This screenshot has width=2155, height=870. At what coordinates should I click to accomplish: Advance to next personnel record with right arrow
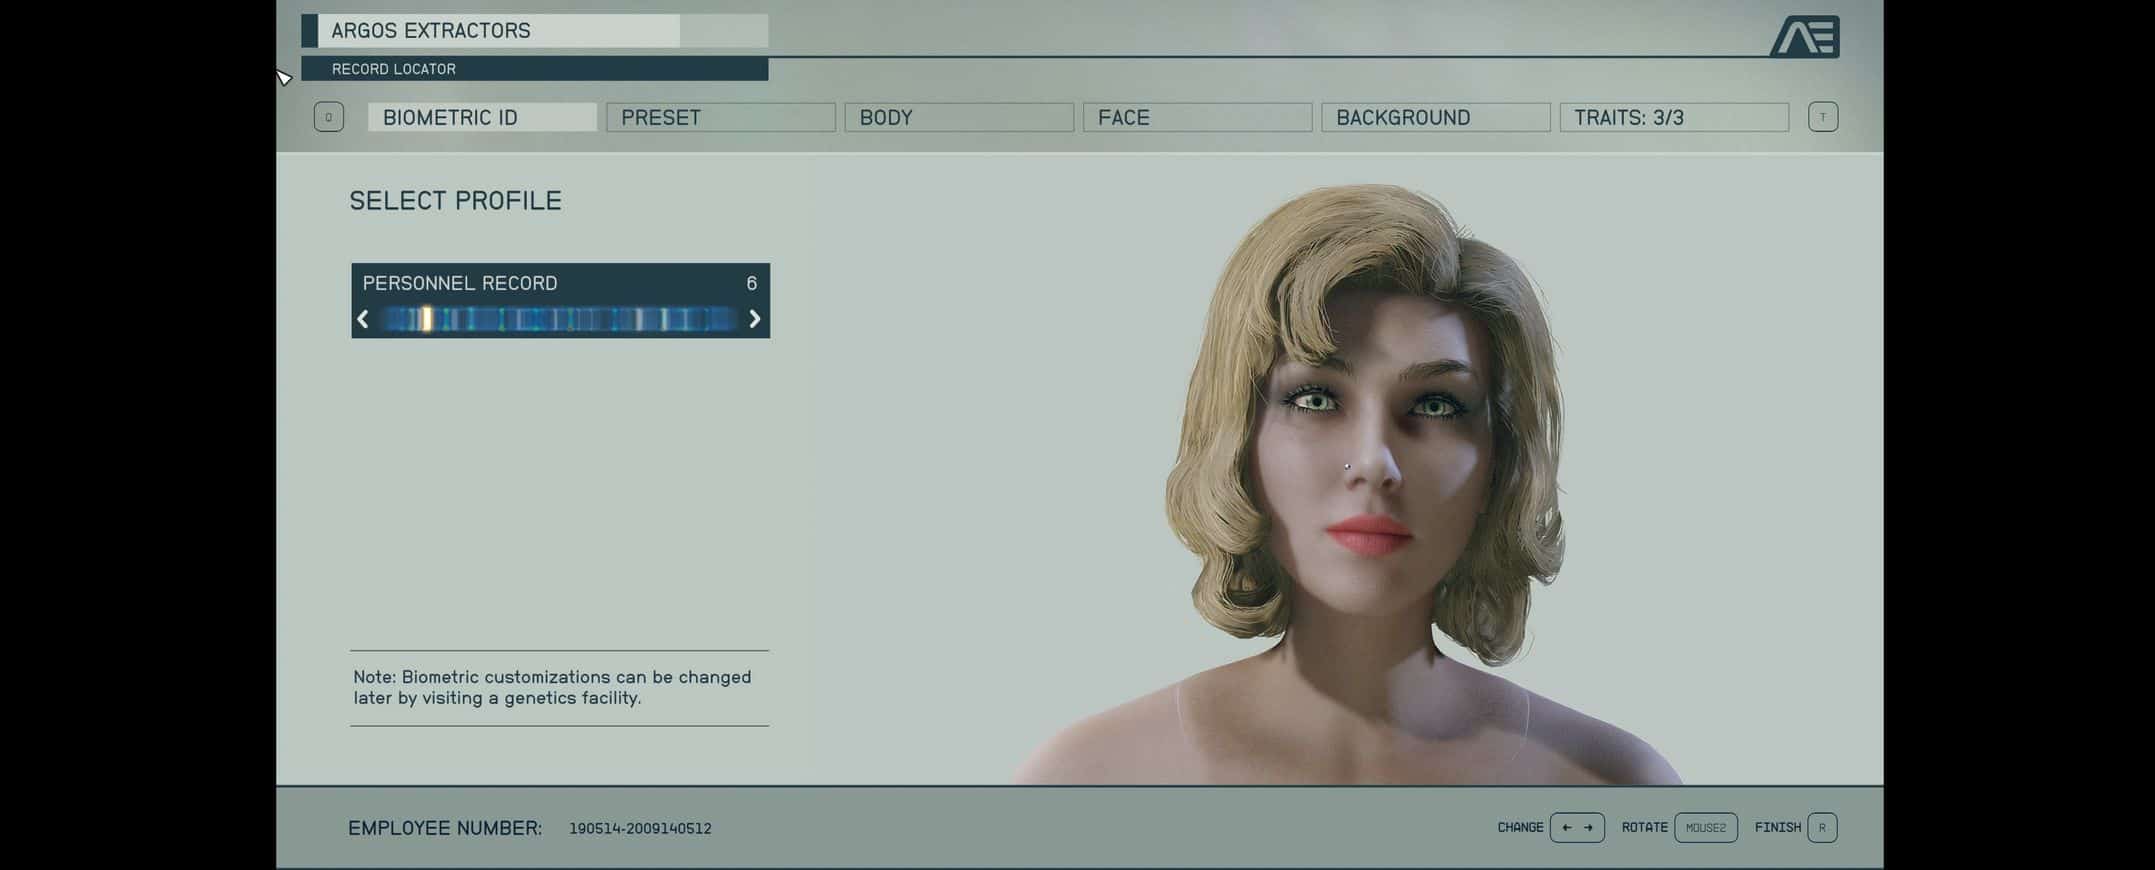point(755,319)
